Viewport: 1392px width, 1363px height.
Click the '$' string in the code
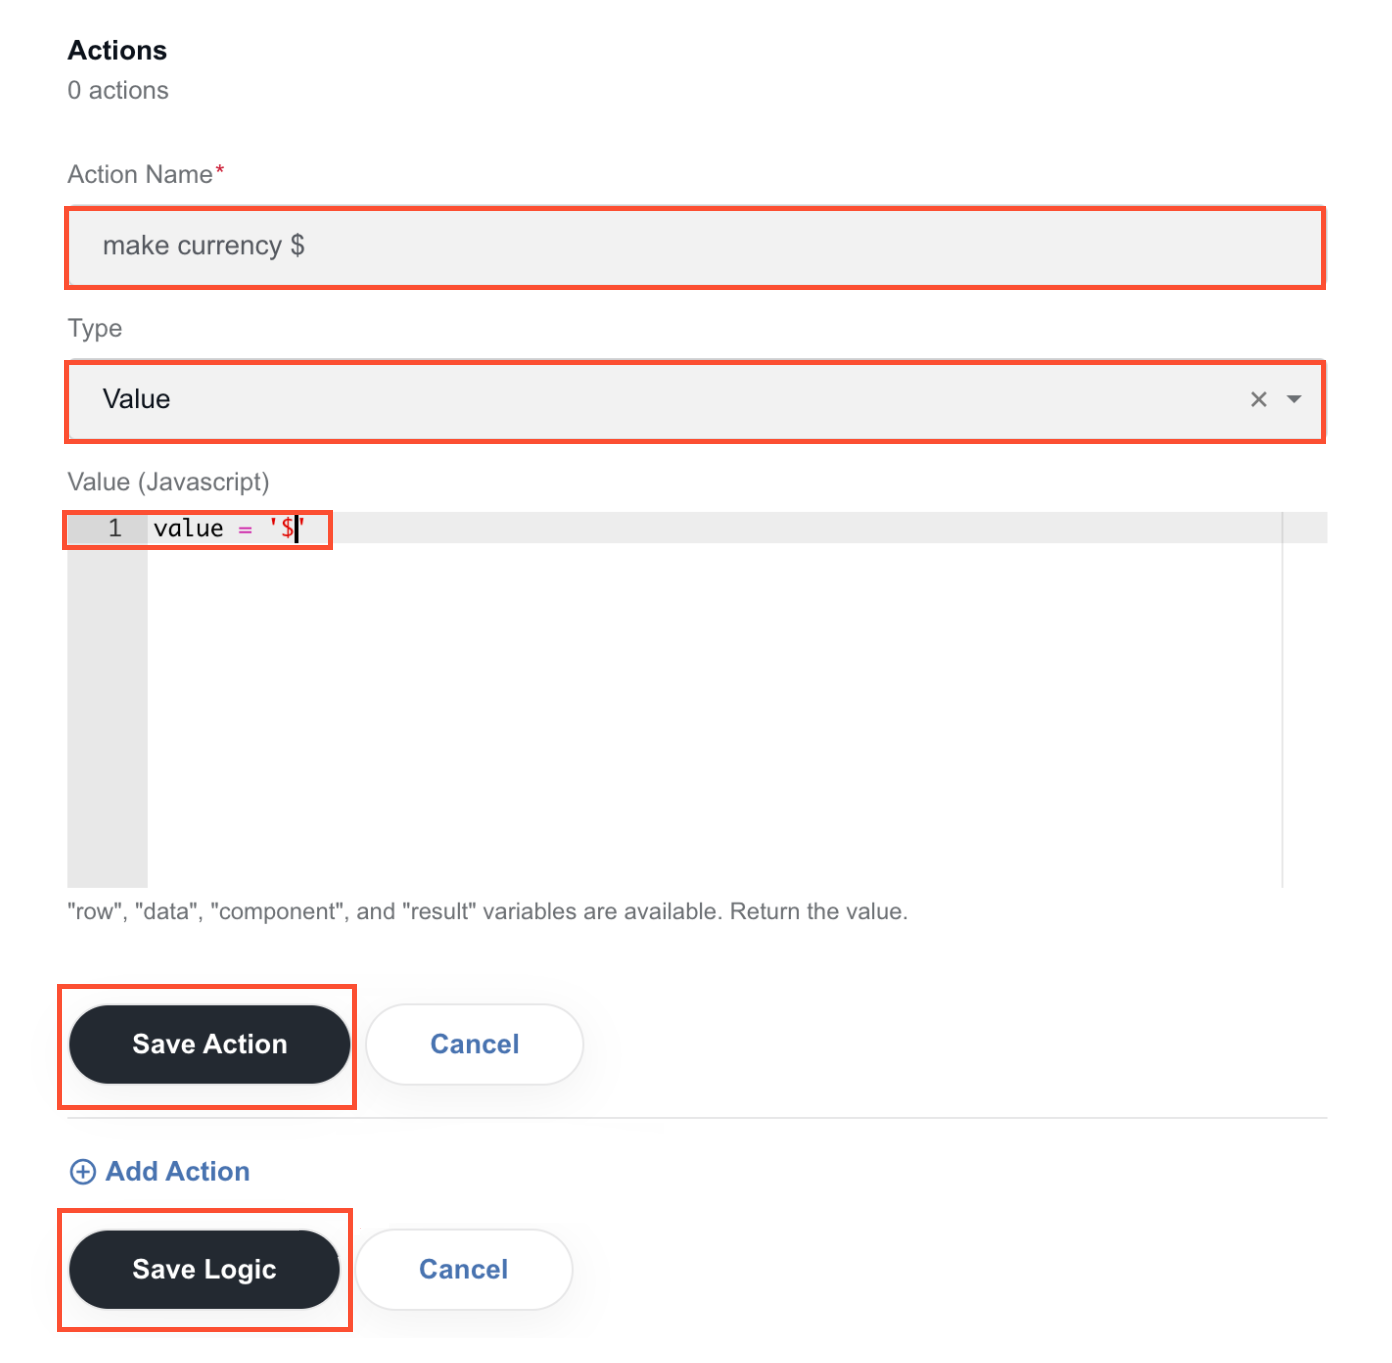(x=286, y=528)
